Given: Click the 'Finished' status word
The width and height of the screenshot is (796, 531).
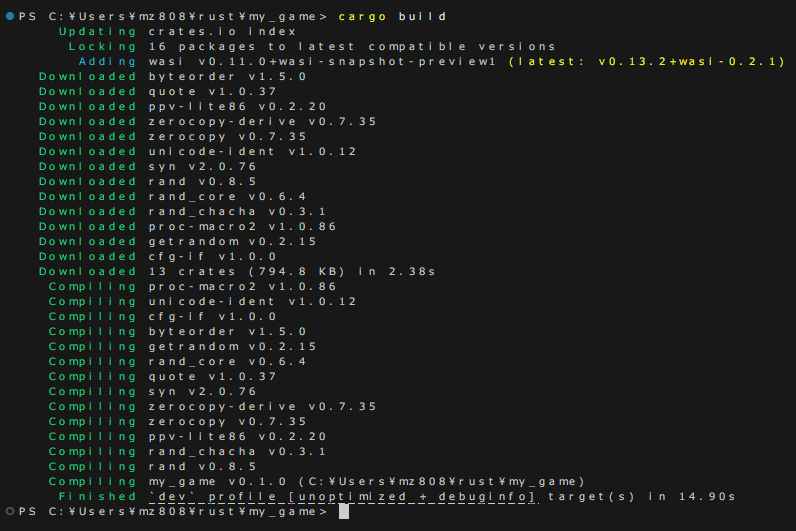Looking at the screenshot, I should pos(97,496).
